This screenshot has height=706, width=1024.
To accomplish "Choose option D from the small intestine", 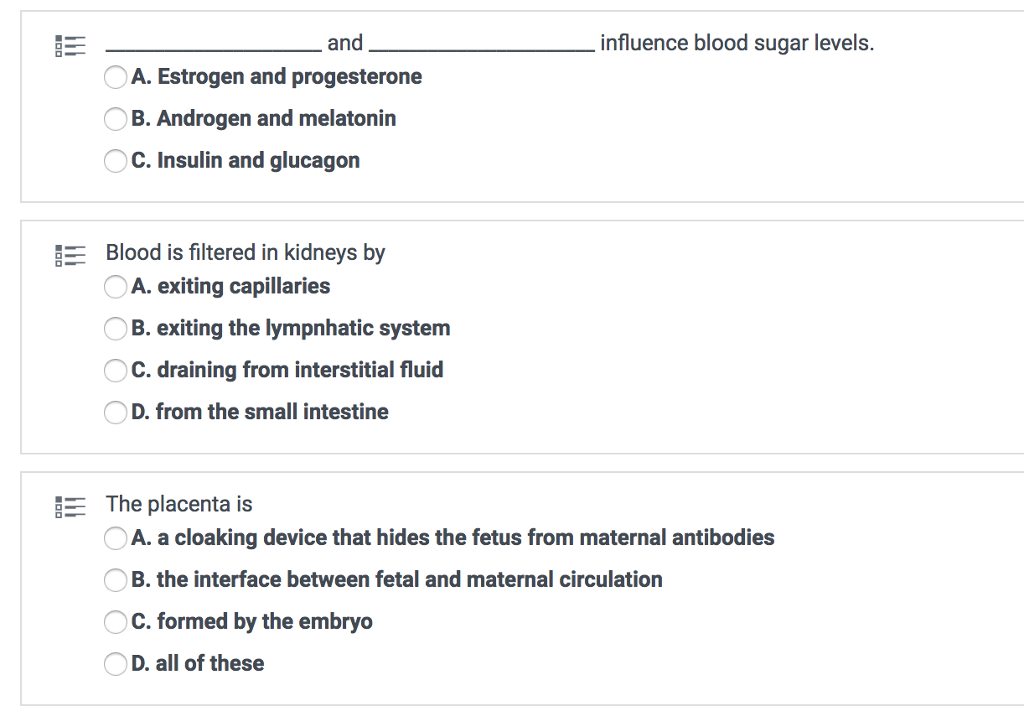I will [x=115, y=412].
